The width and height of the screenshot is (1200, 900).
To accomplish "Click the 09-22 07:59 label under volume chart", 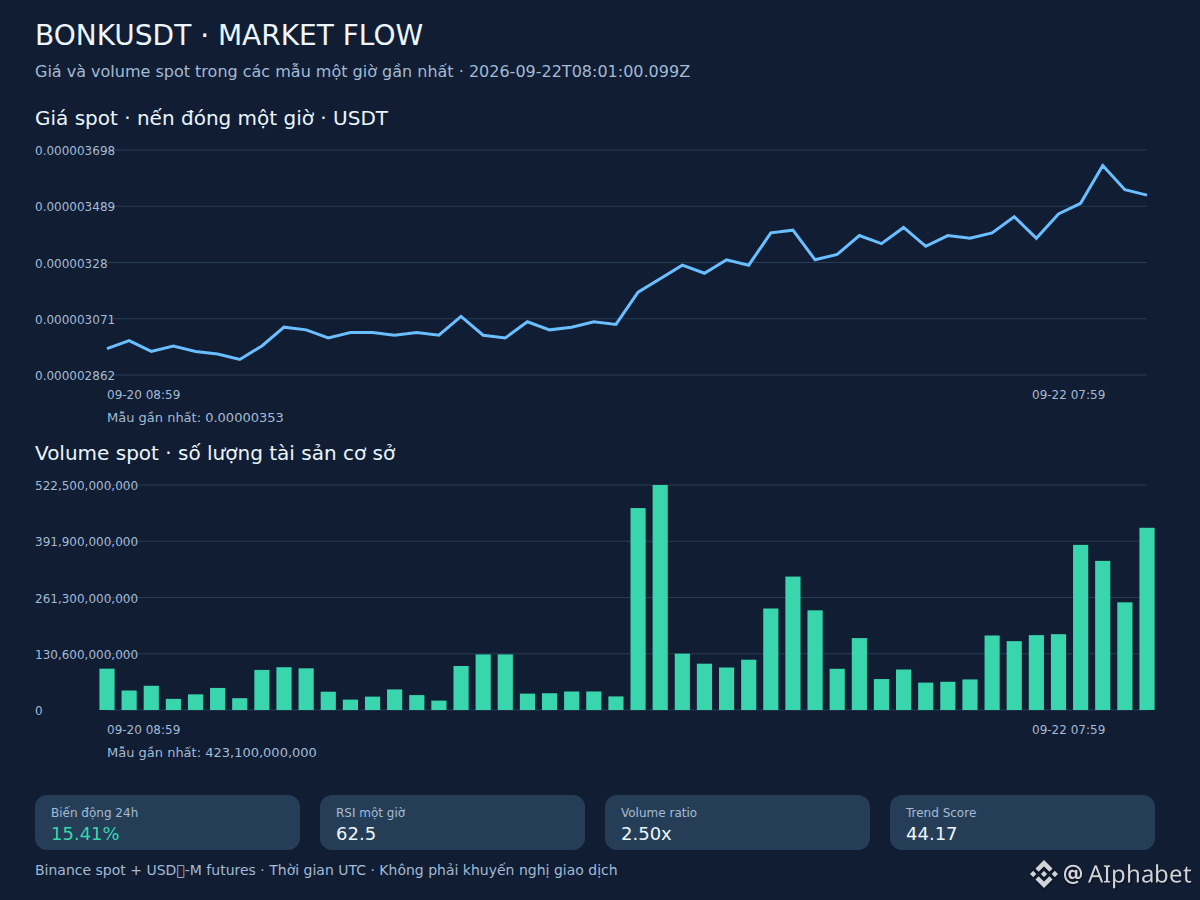I will pos(1069,730).
